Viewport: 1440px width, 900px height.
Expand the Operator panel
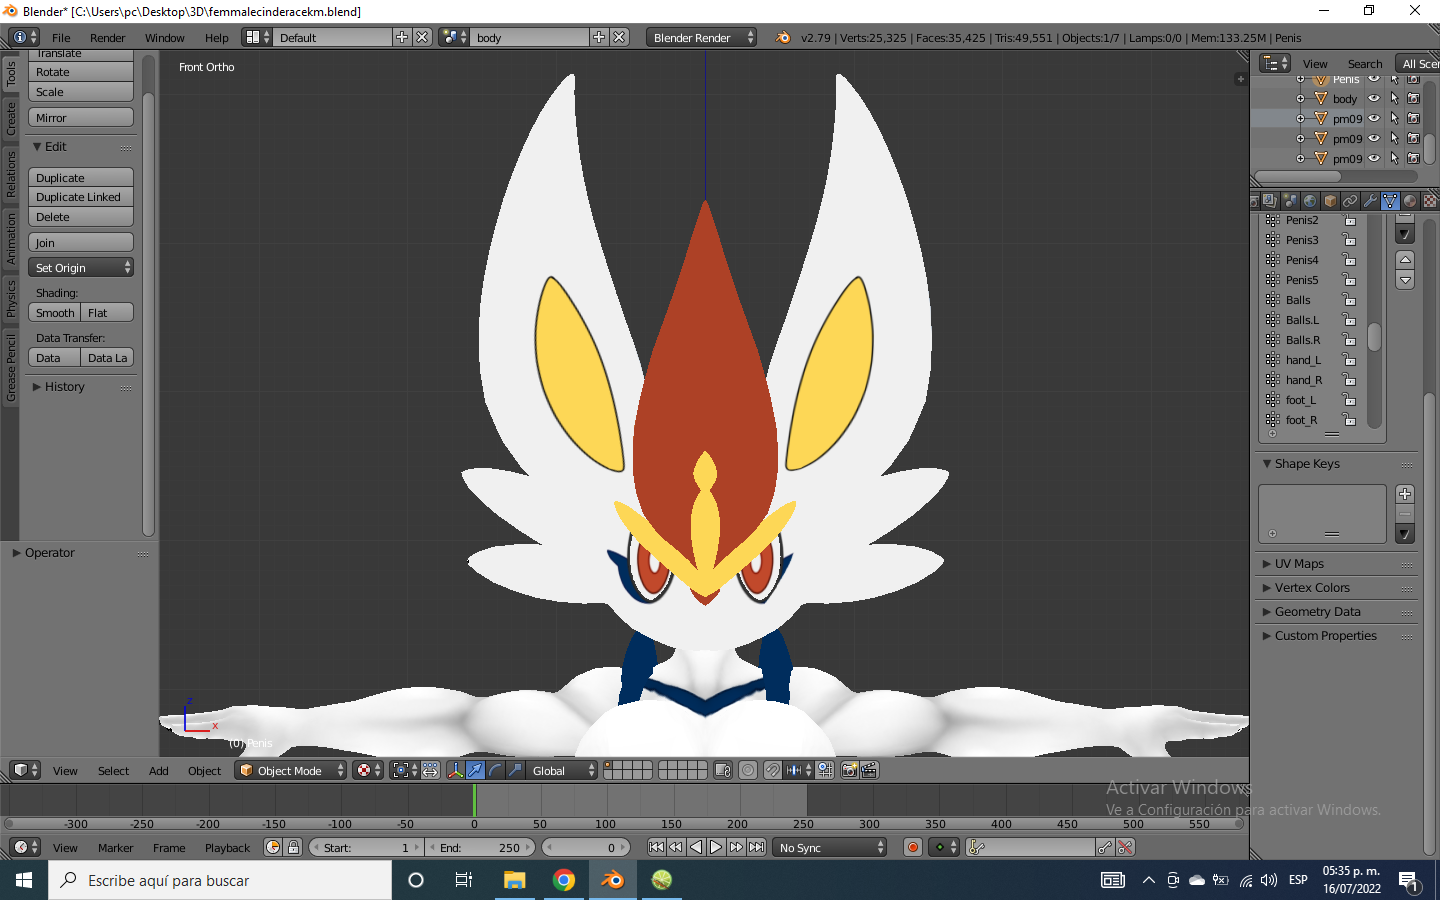[49, 553]
